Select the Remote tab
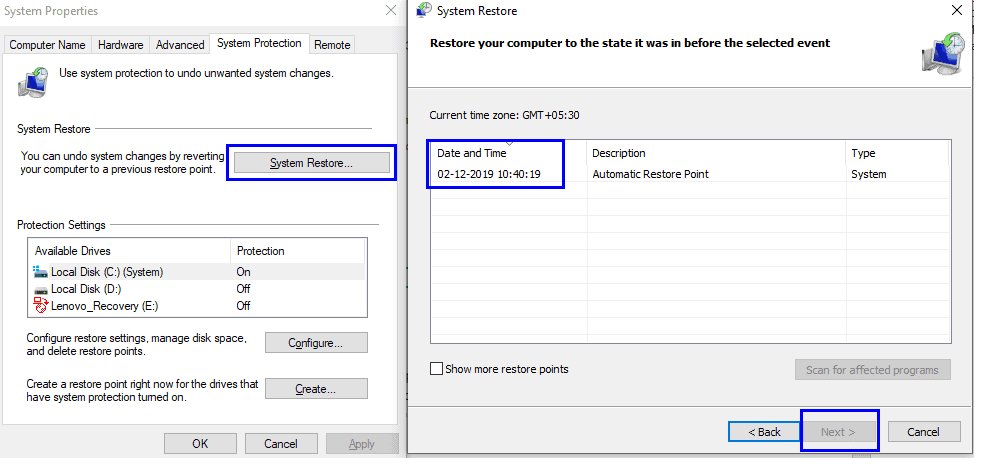 pos(332,45)
